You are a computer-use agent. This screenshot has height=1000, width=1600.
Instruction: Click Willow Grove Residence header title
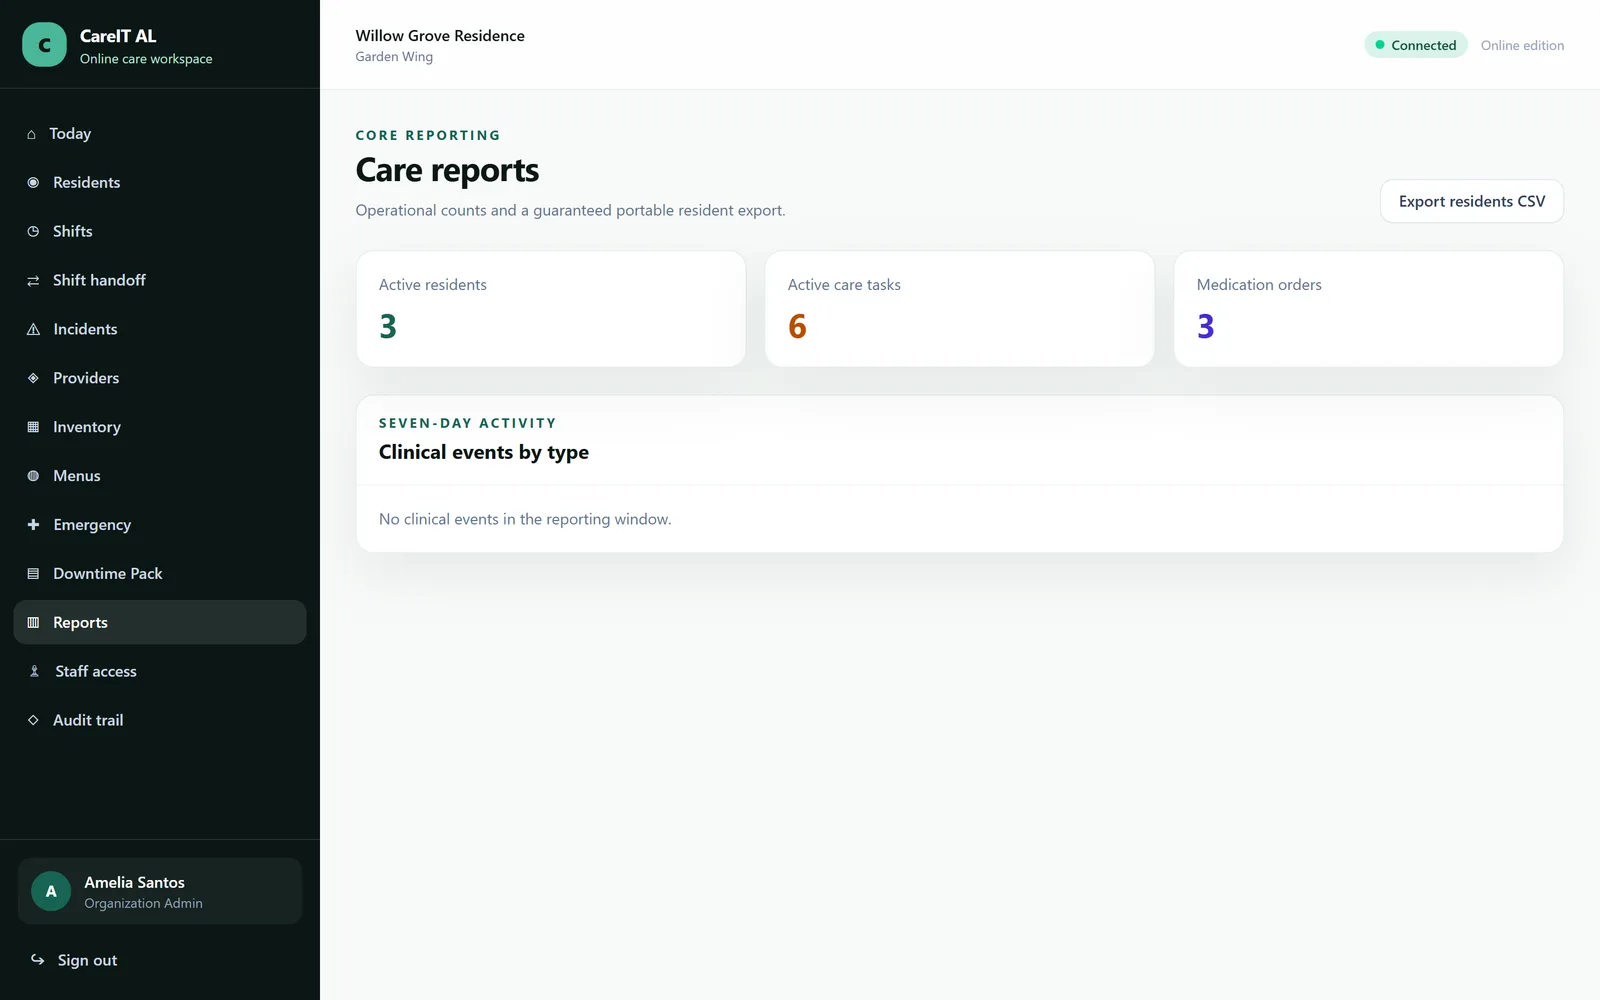[440, 36]
